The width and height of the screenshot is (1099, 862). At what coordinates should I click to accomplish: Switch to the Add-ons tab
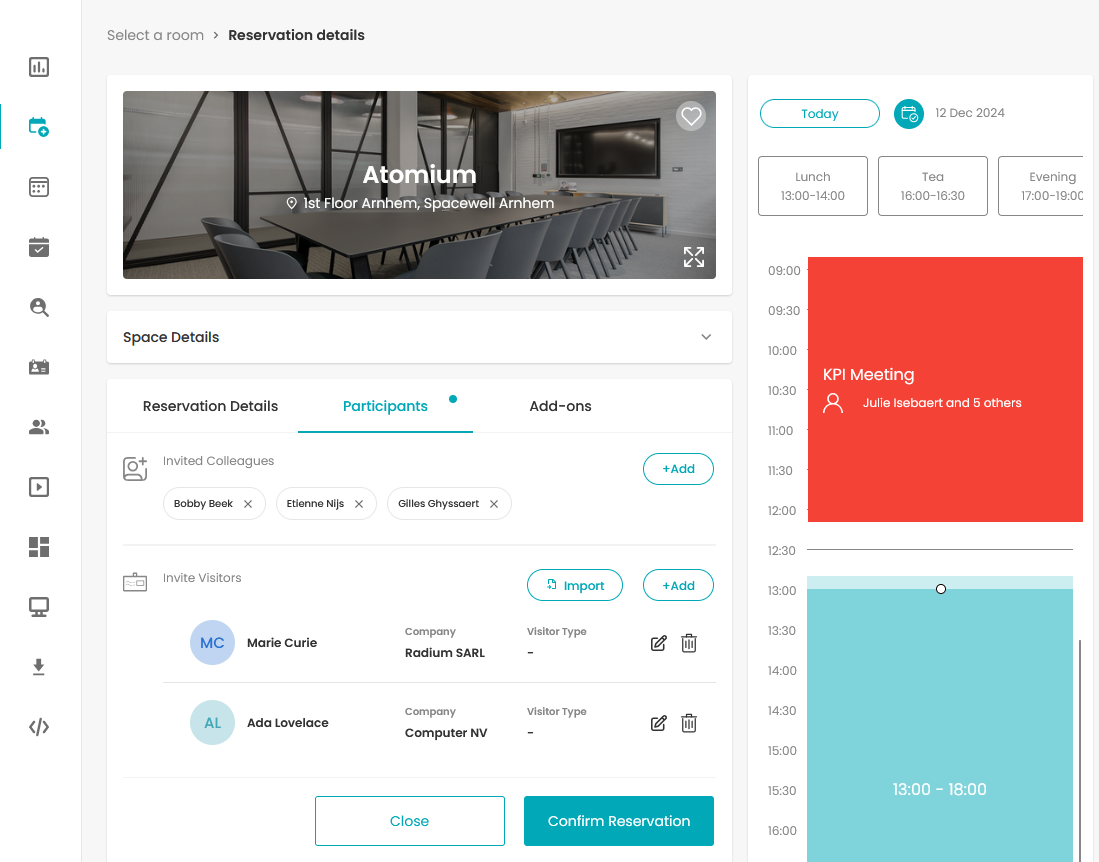pyautogui.click(x=560, y=406)
